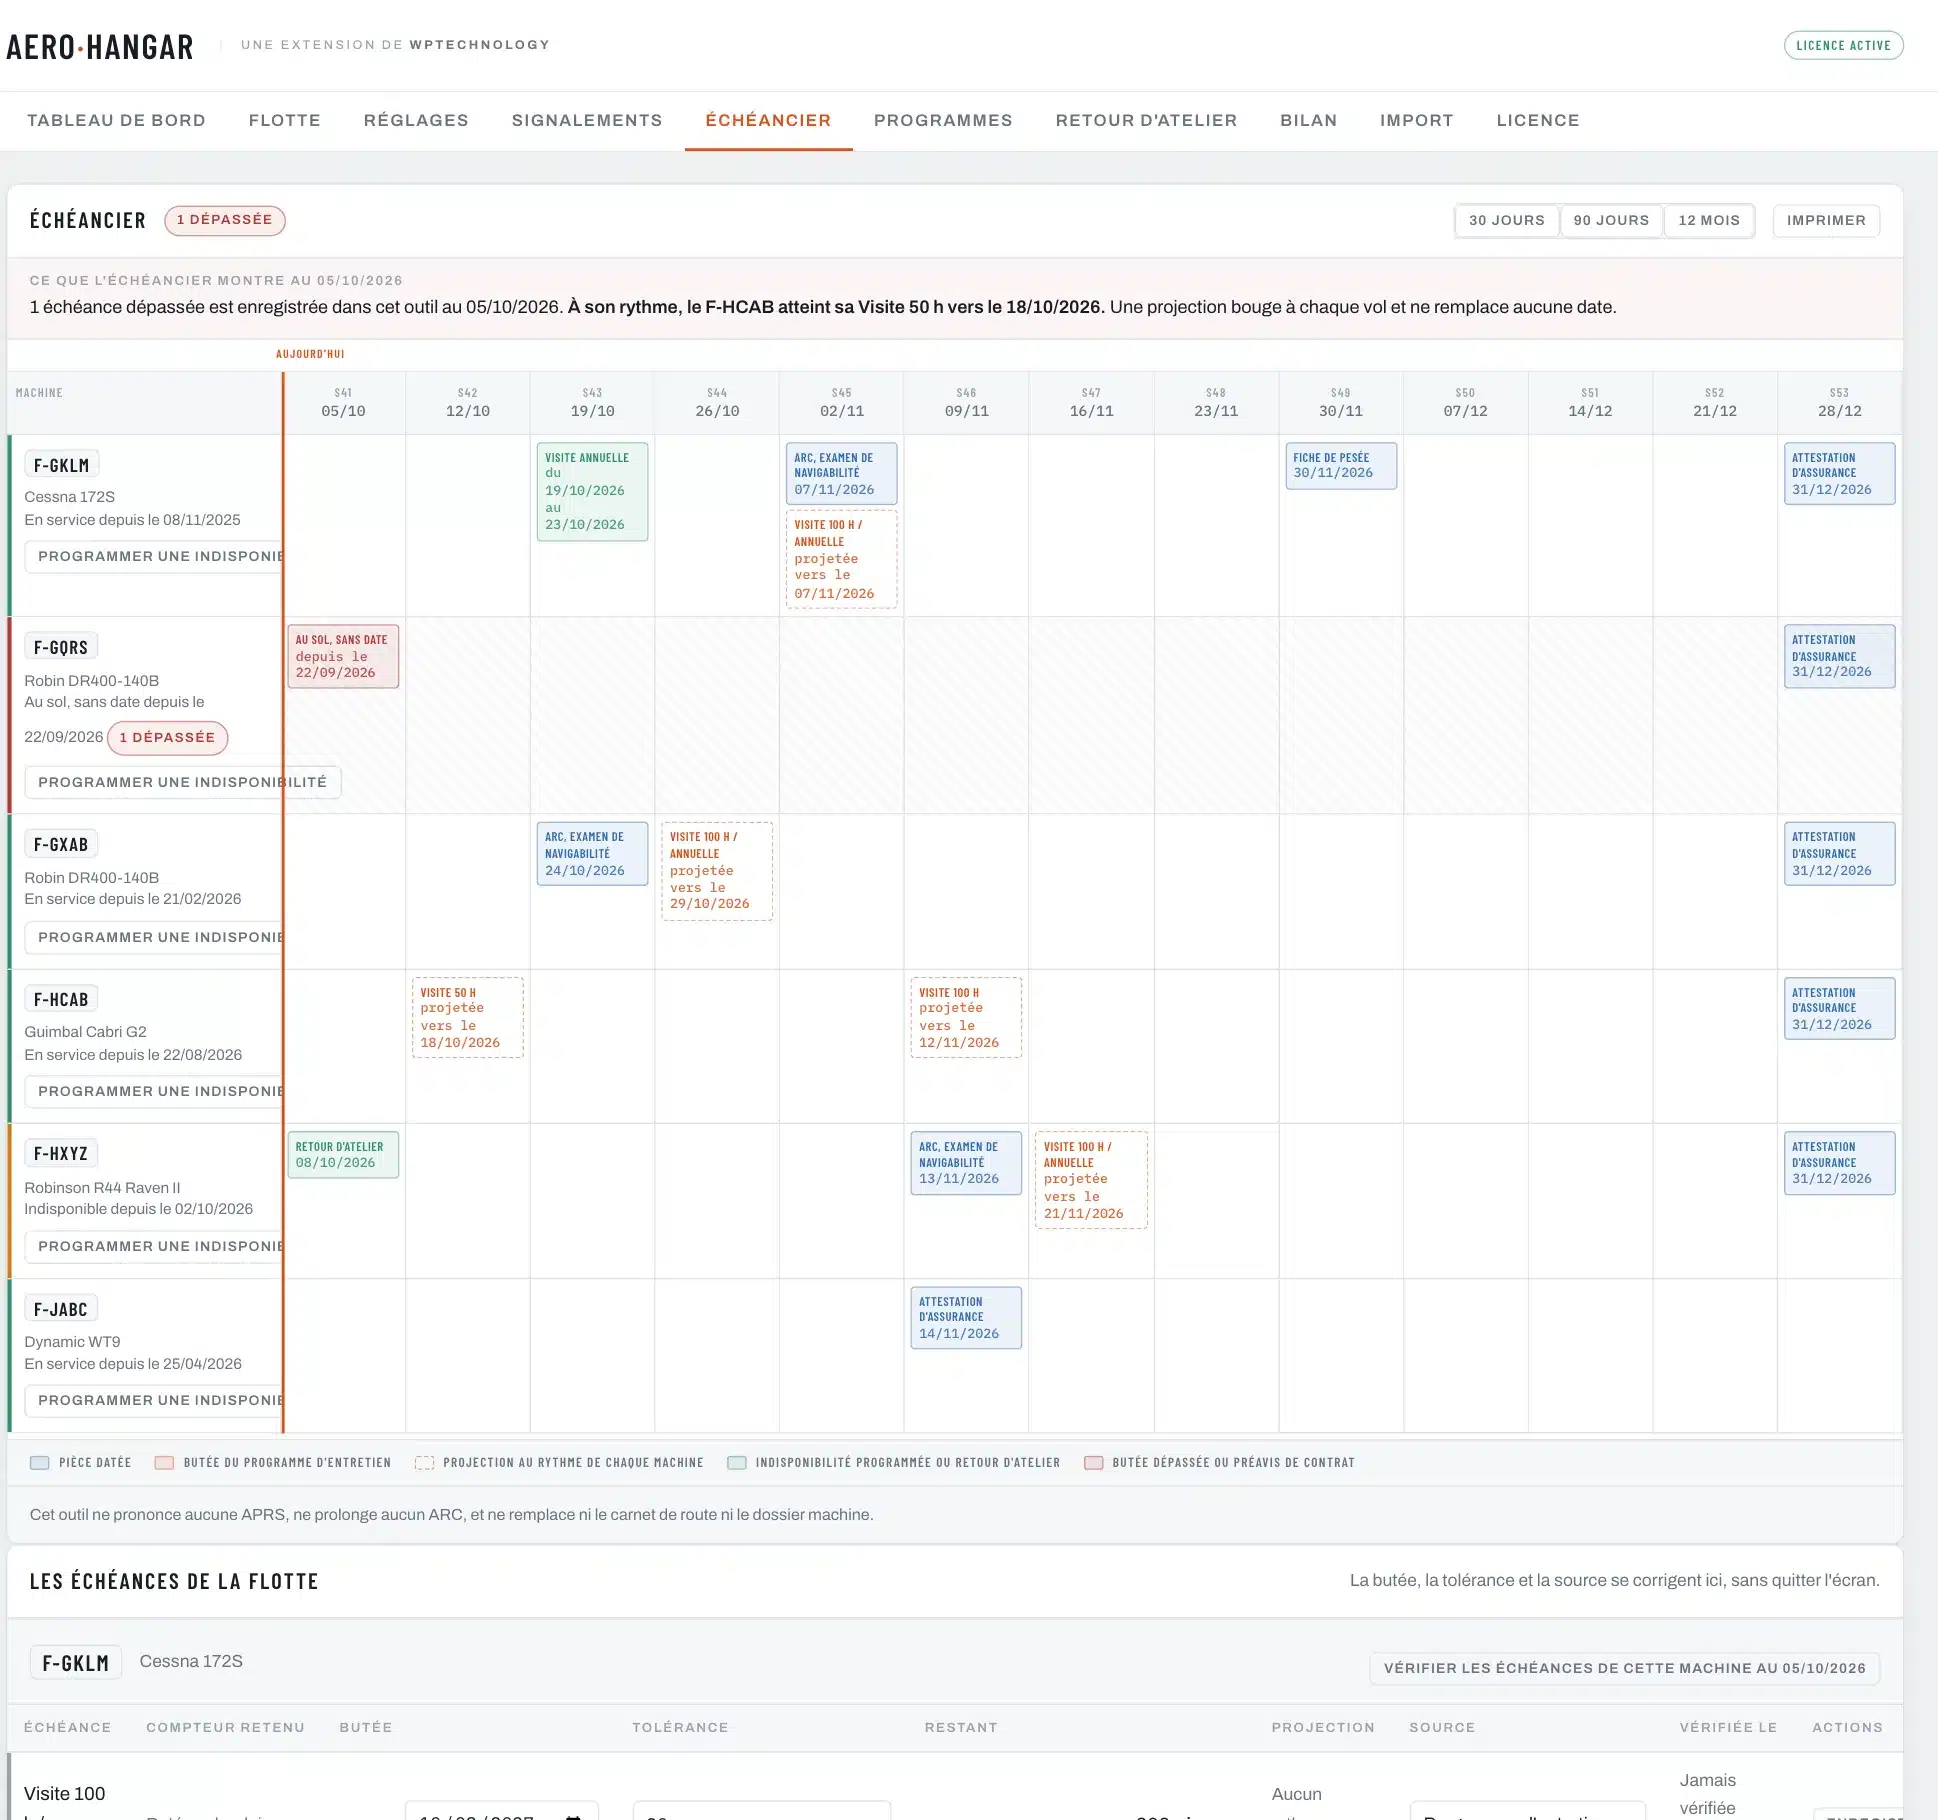Image resolution: width=1938 pixels, height=1820 pixels.
Task: Click the 1 dépassée badge on F-GQRS
Action: point(167,737)
